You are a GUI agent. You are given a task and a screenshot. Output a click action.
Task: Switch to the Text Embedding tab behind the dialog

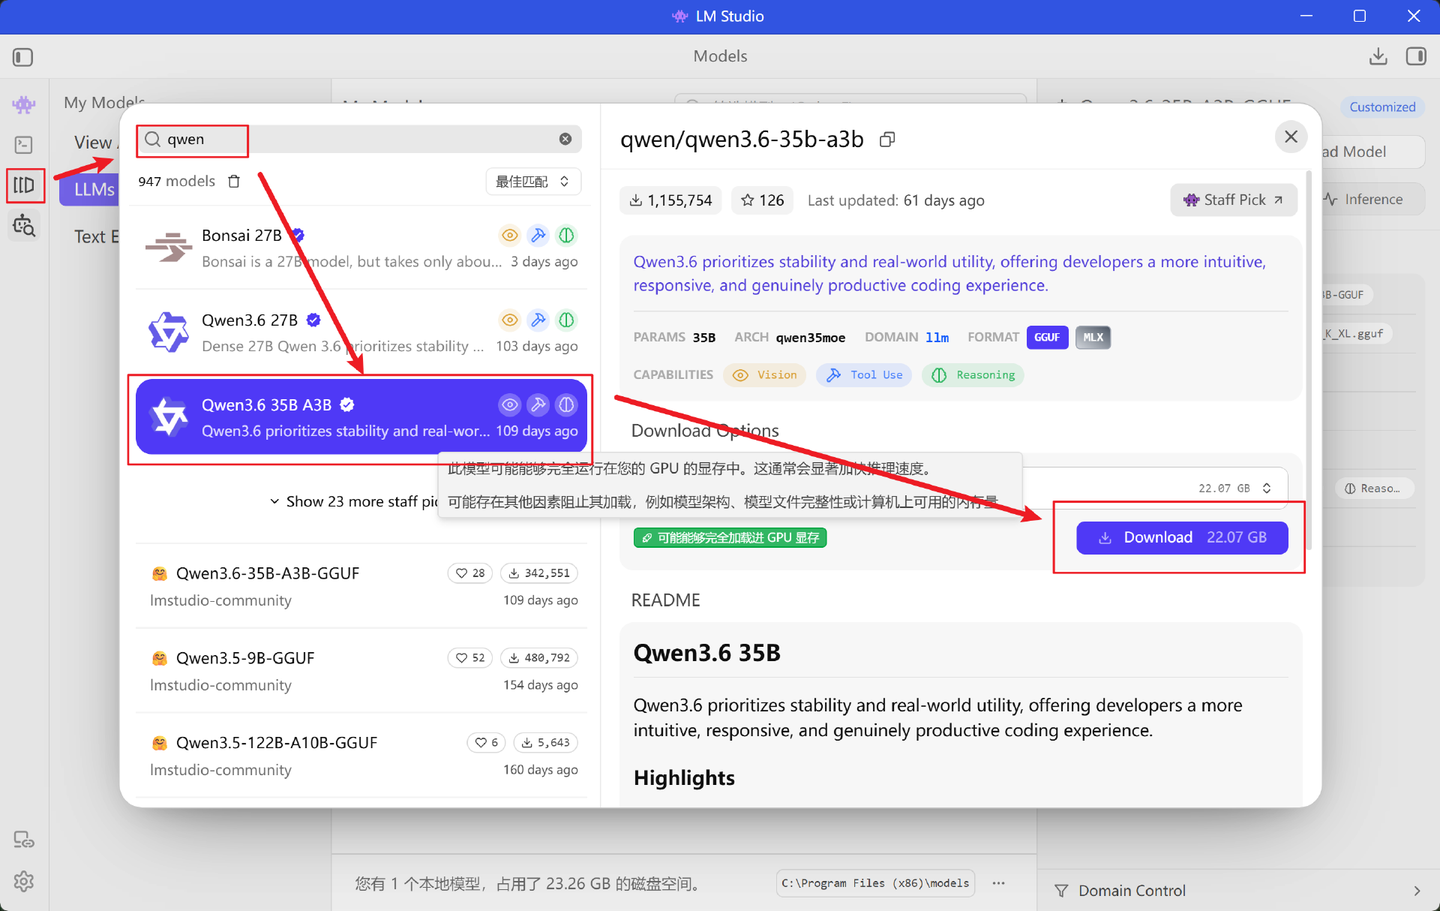click(x=96, y=236)
